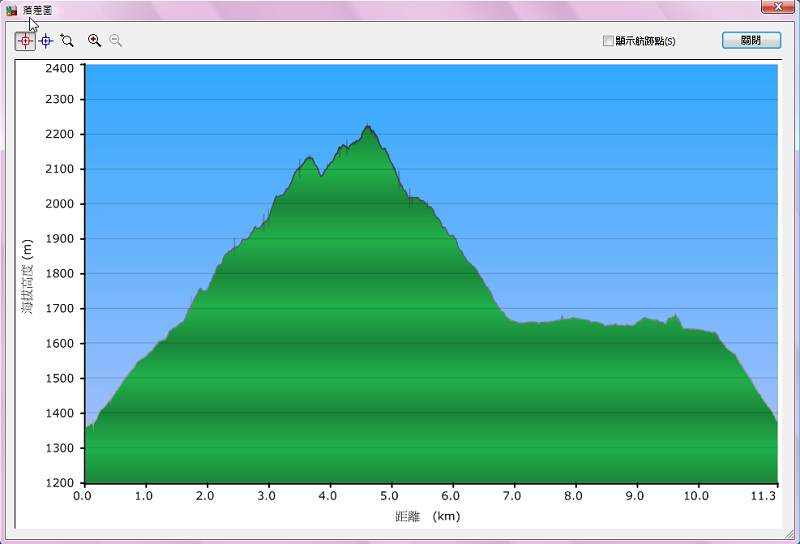
Task: Click the 距離 (km) axis title
Action: (x=427, y=517)
